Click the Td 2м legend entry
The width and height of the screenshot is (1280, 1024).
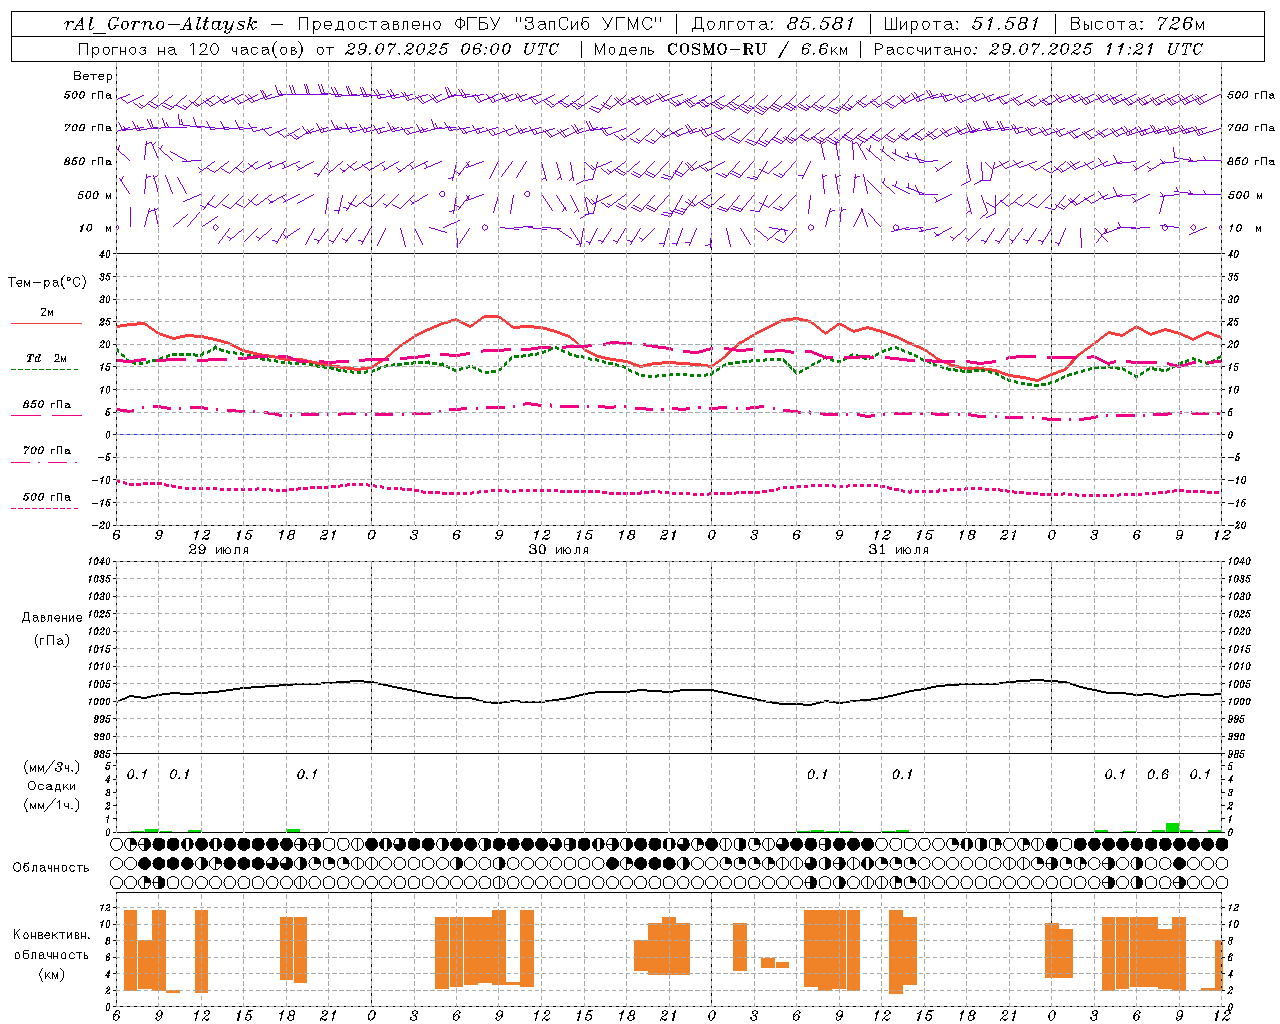46,358
